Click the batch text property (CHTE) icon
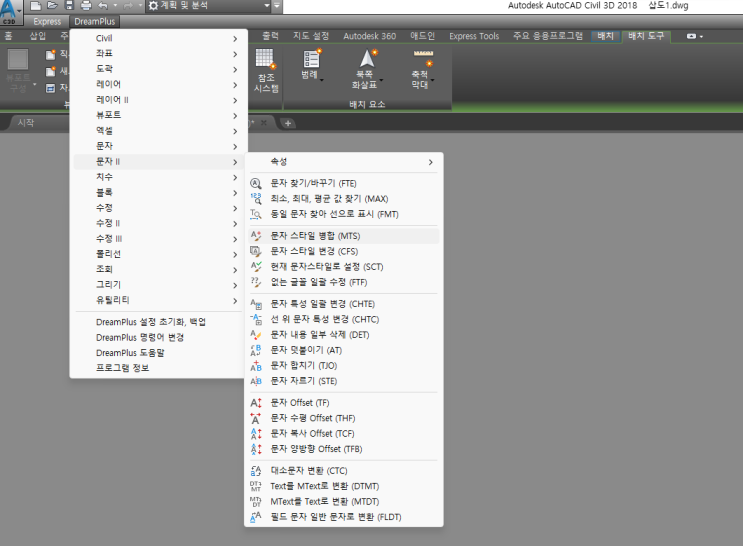This screenshot has width=743, height=546. 256,304
